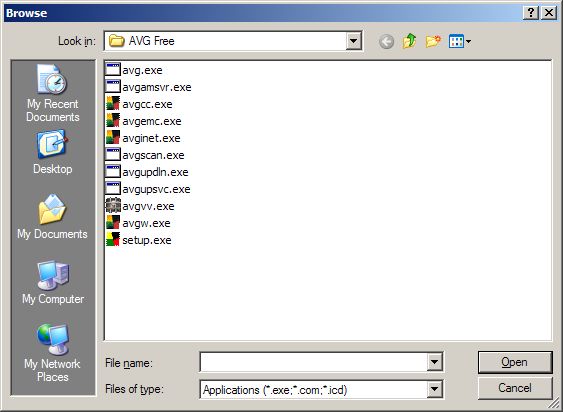Click the question mark Help button
The image size is (563, 412).
tap(531, 13)
